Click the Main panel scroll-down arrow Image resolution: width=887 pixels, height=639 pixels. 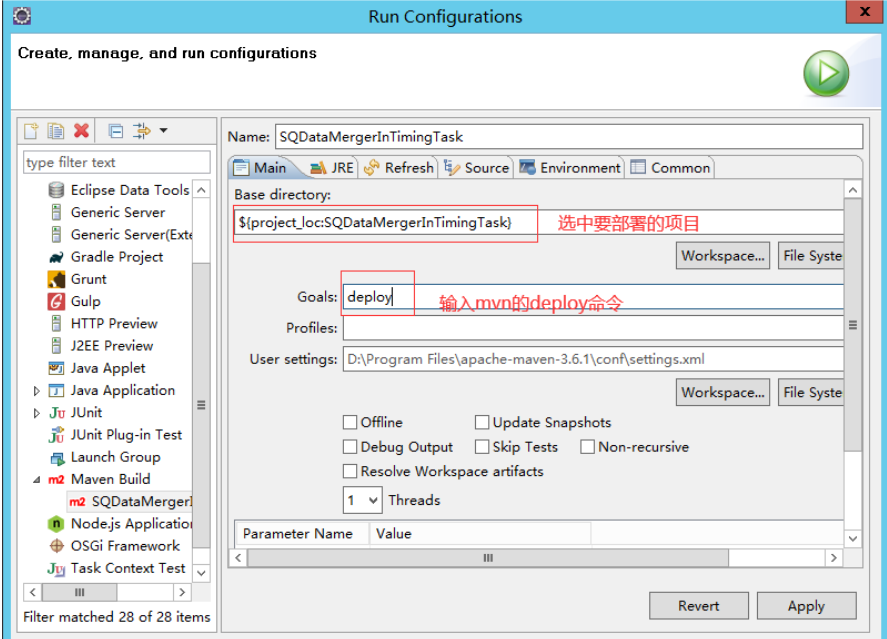tap(853, 539)
